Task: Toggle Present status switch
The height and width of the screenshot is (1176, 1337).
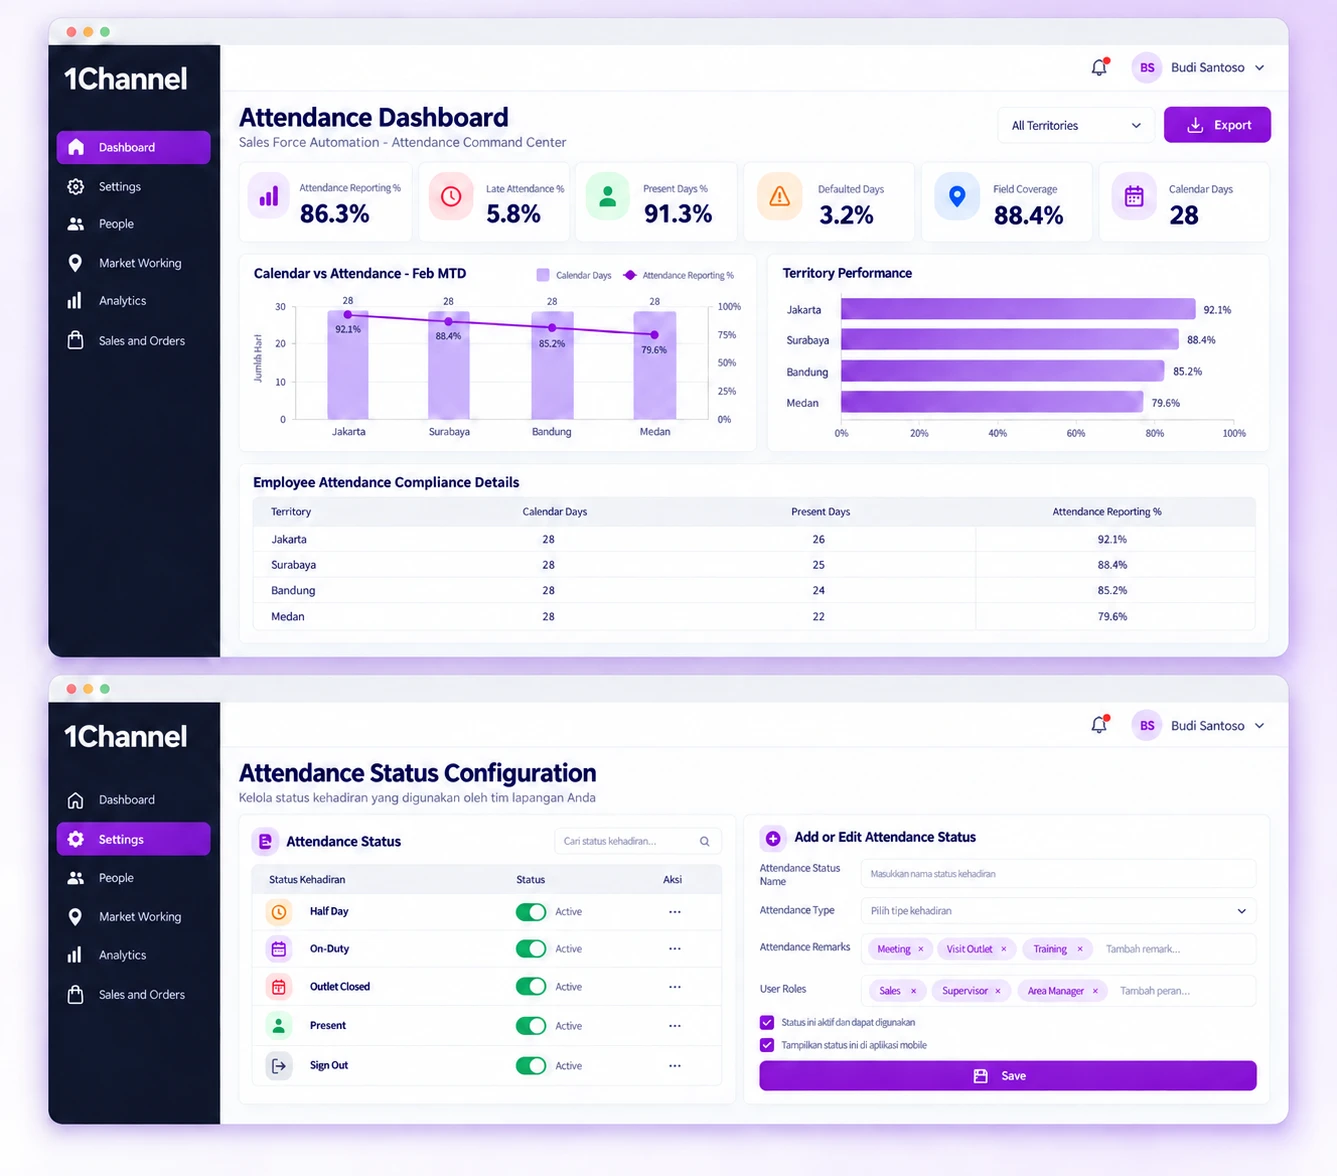Action: (x=531, y=1026)
